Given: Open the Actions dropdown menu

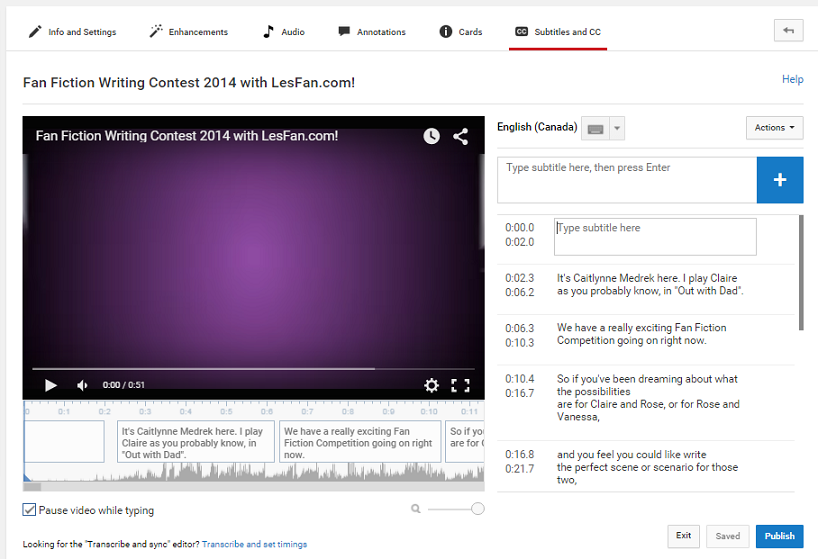Looking at the screenshot, I should click(775, 128).
